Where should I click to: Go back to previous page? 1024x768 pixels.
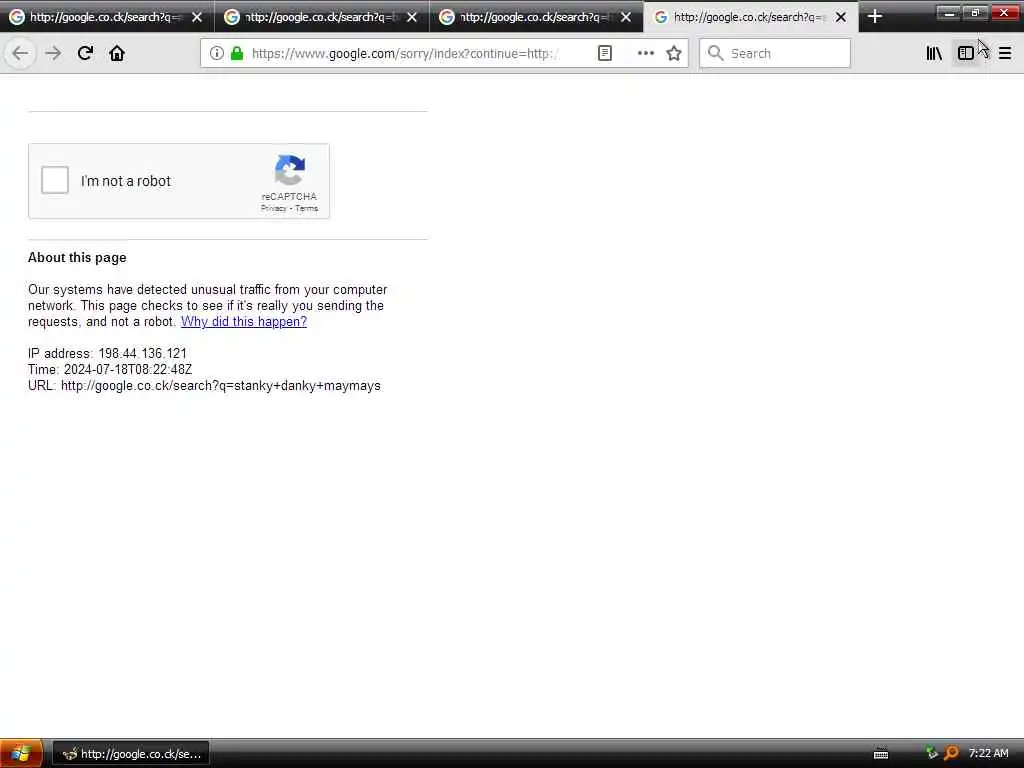click(20, 54)
